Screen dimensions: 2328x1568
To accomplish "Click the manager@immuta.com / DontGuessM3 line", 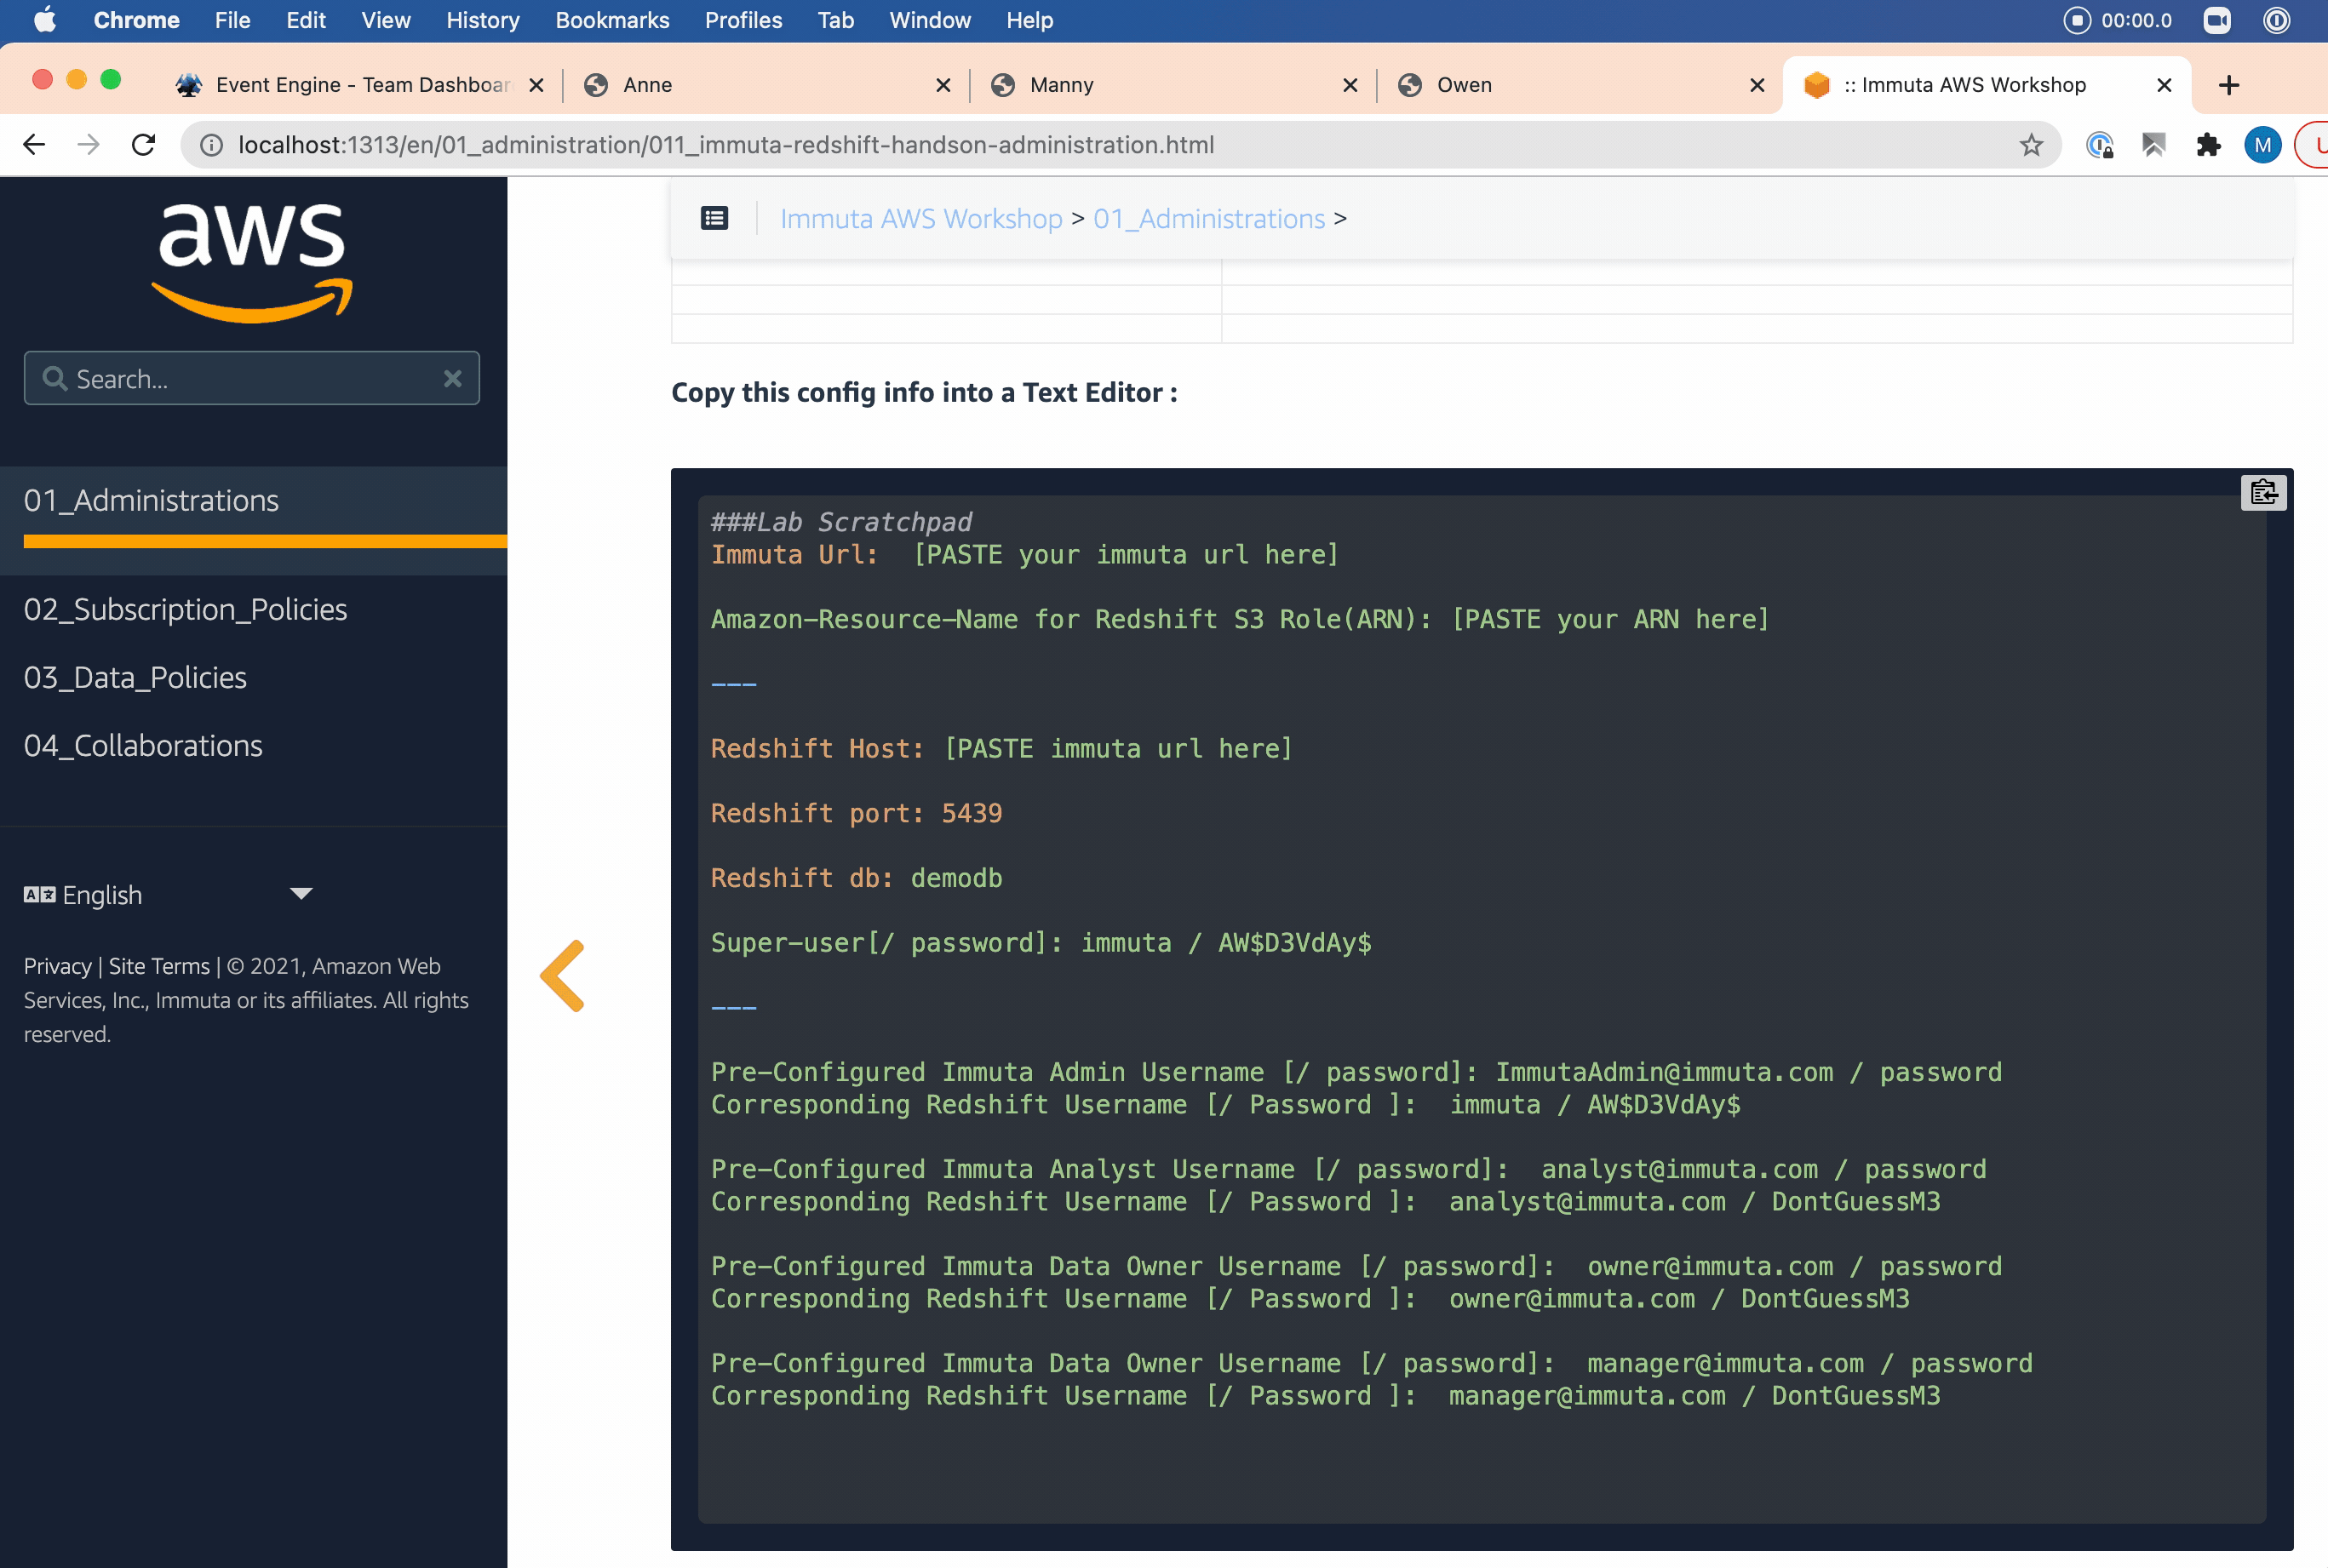I will coord(1325,1396).
